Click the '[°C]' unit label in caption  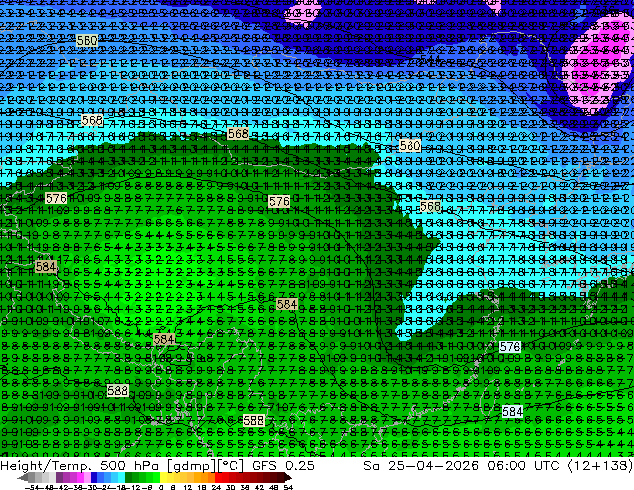tap(231, 465)
